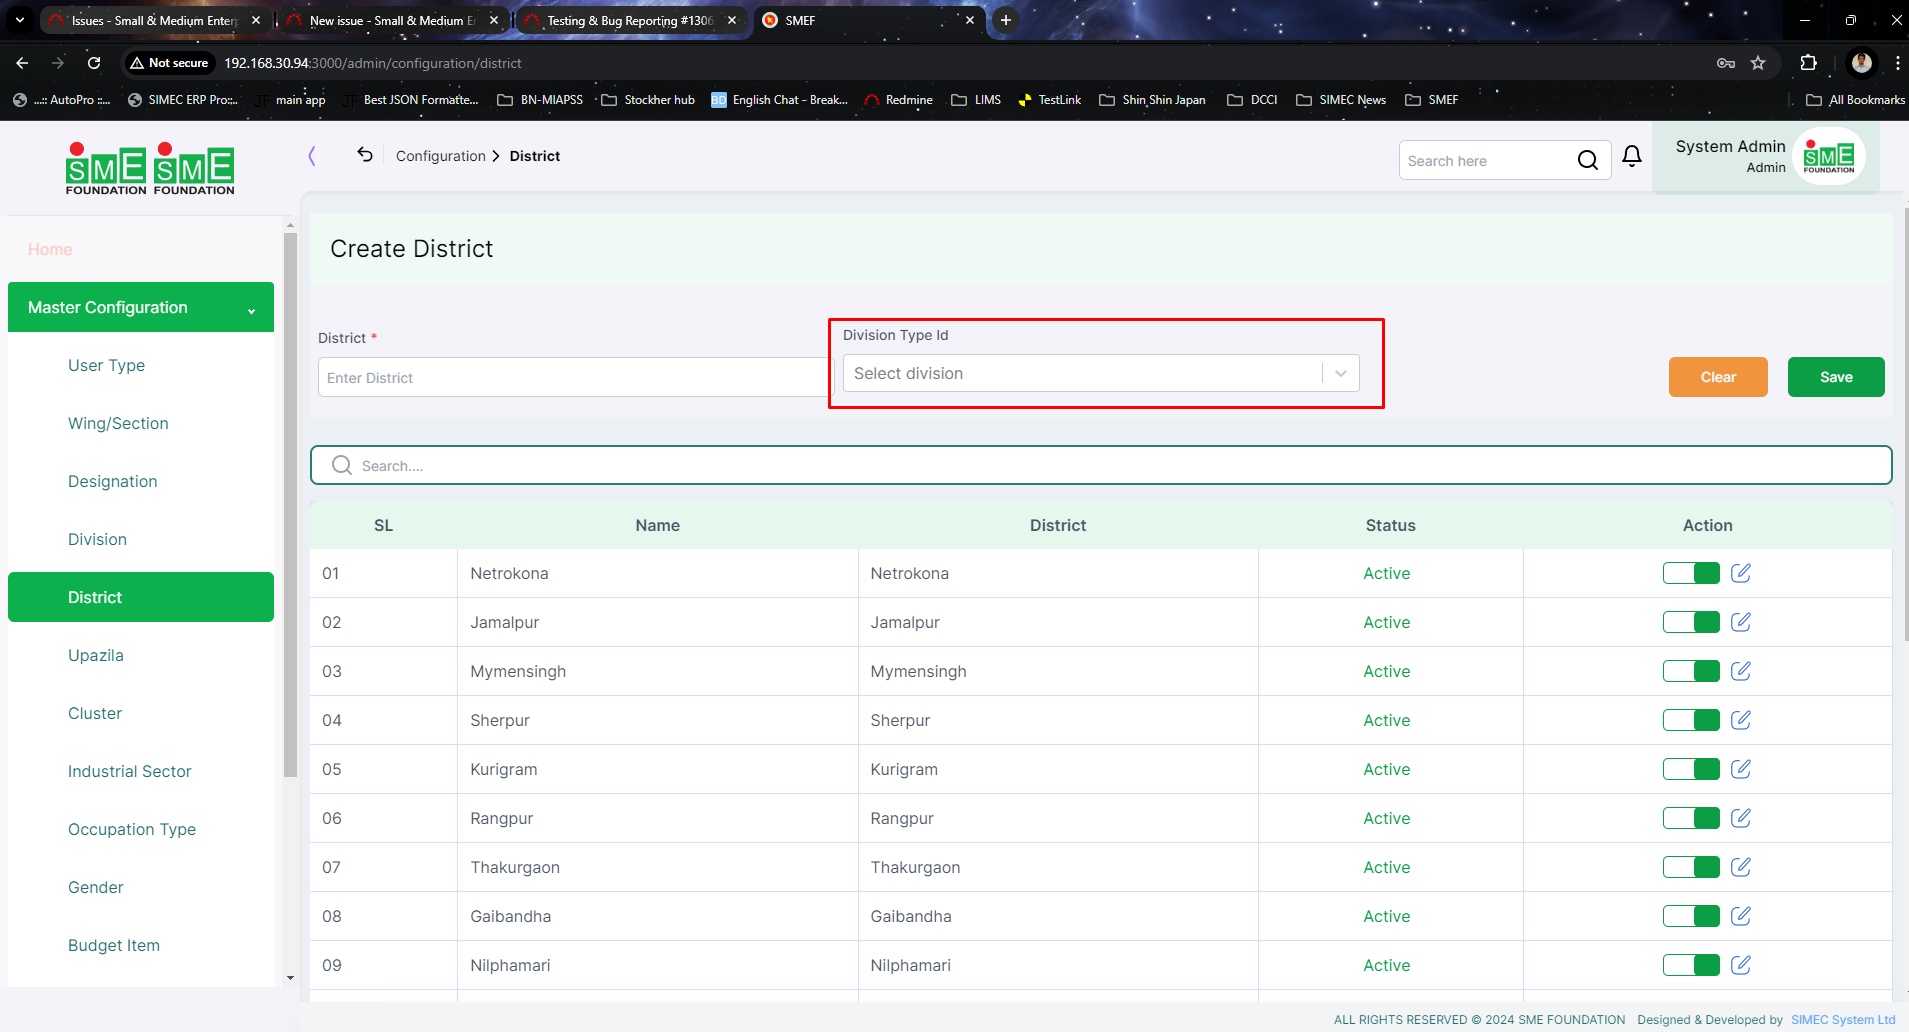Open the Division page
Viewport: 1909px width, 1032px height.
click(97, 539)
